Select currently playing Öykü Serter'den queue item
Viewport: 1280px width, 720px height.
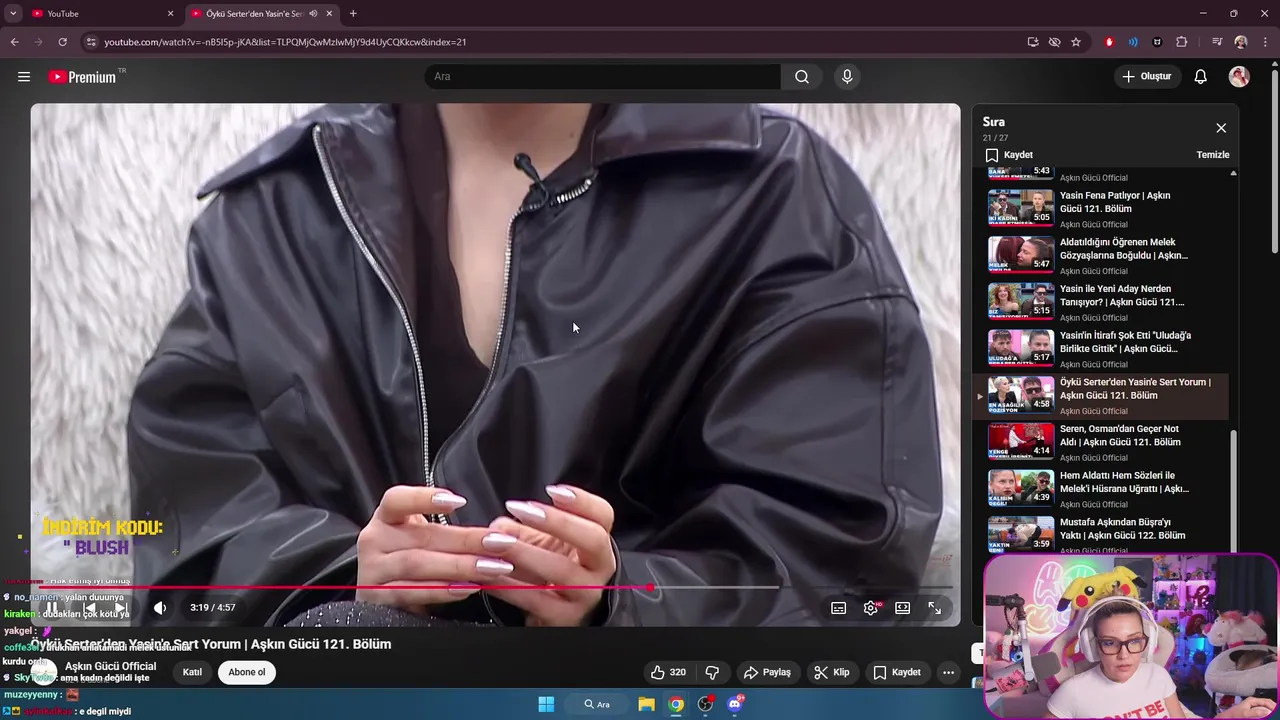pyautogui.click(x=1102, y=396)
